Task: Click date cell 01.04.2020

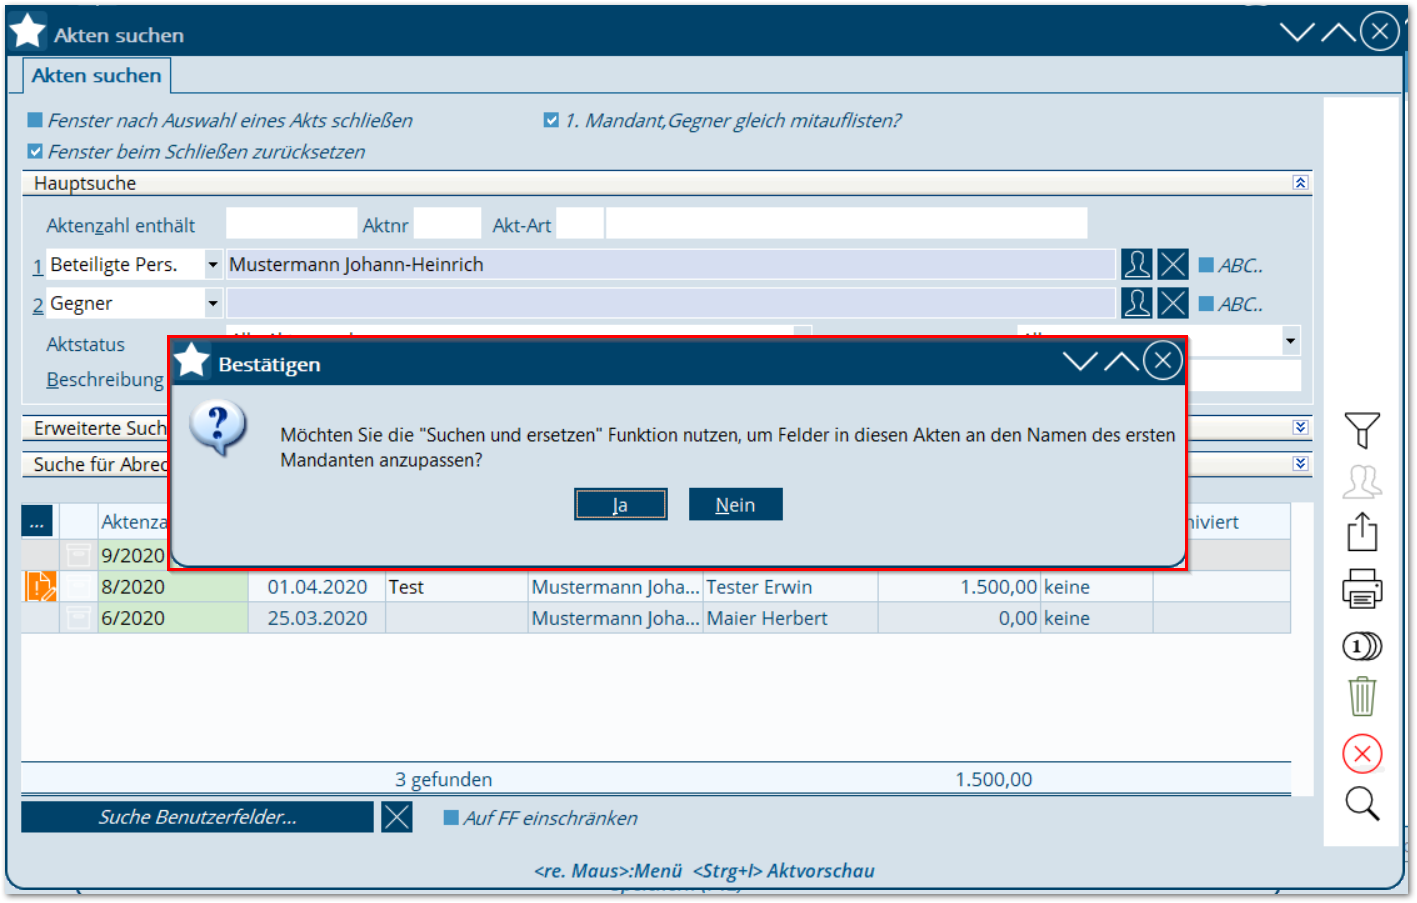Action: (317, 587)
